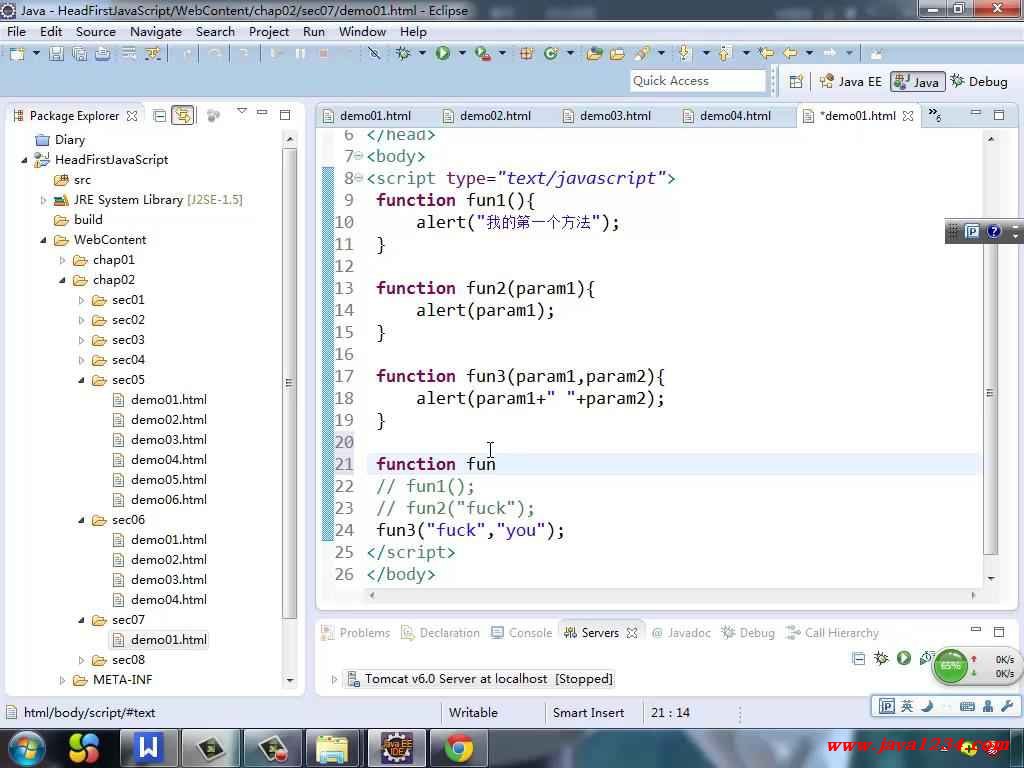Collapse all in Servers view toolbar
Viewport: 1024px width, 768px height.
point(859,658)
